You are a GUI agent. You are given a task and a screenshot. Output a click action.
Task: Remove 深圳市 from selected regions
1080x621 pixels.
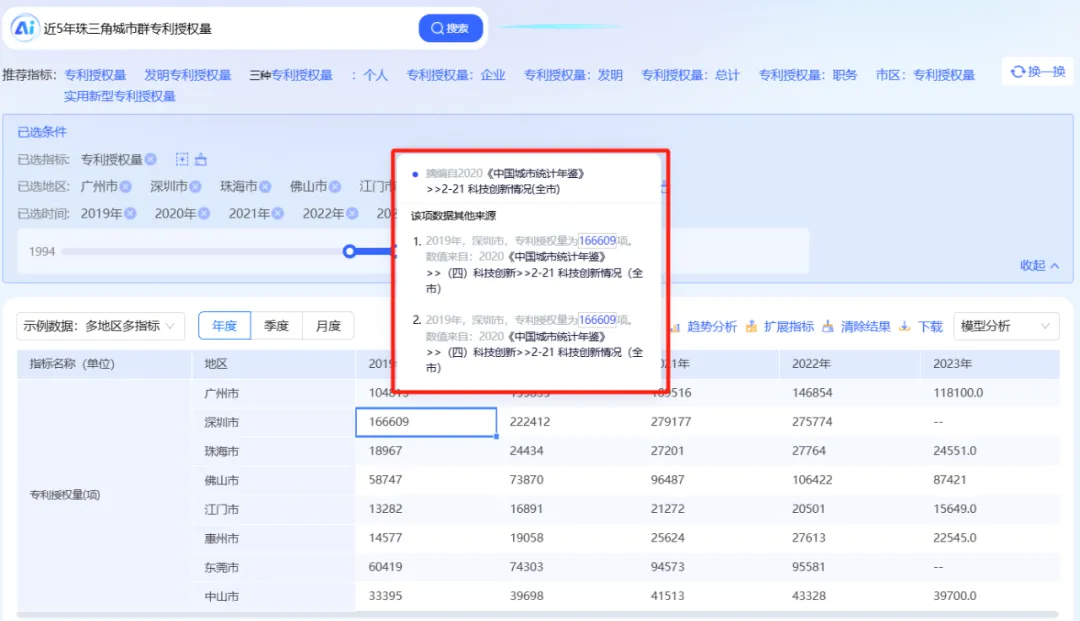click(196, 187)
